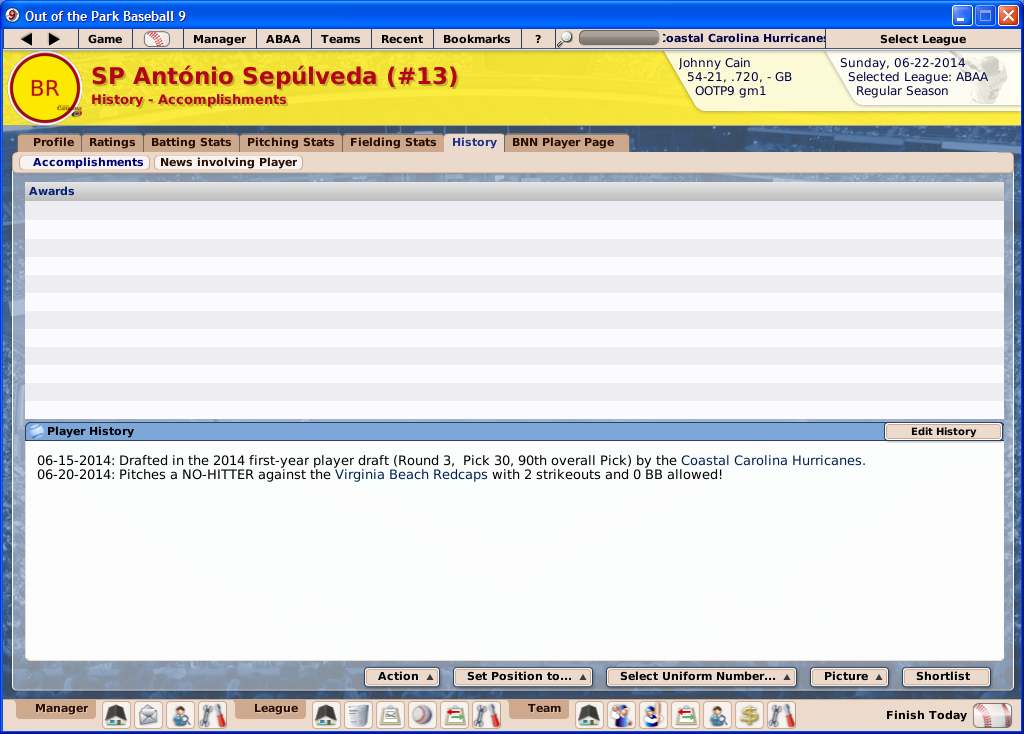Open the Bookmarks menu
Image resolution: width=1024 pixels, height=734 pixels.
tap(476, 39)
